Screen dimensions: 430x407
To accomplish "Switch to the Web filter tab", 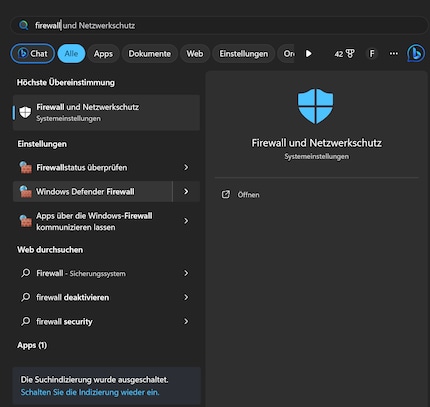I will [195, 54].
